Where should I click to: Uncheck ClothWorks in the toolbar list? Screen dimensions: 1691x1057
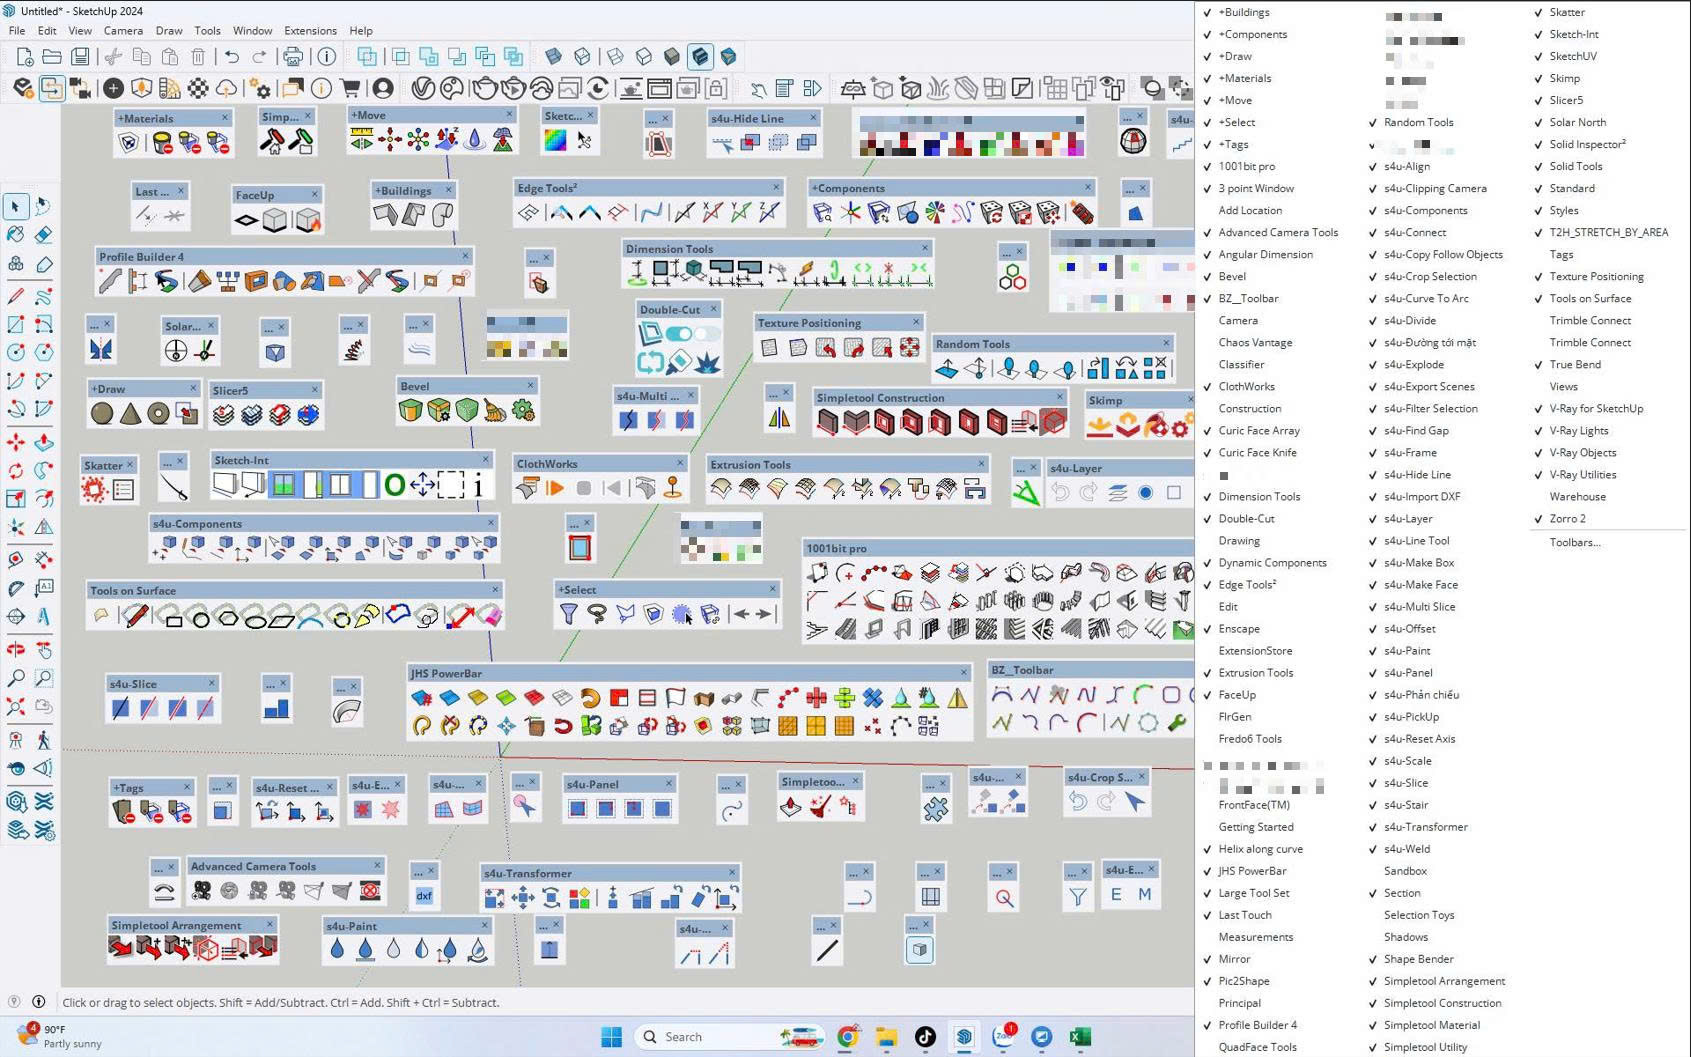[1246, 387]
